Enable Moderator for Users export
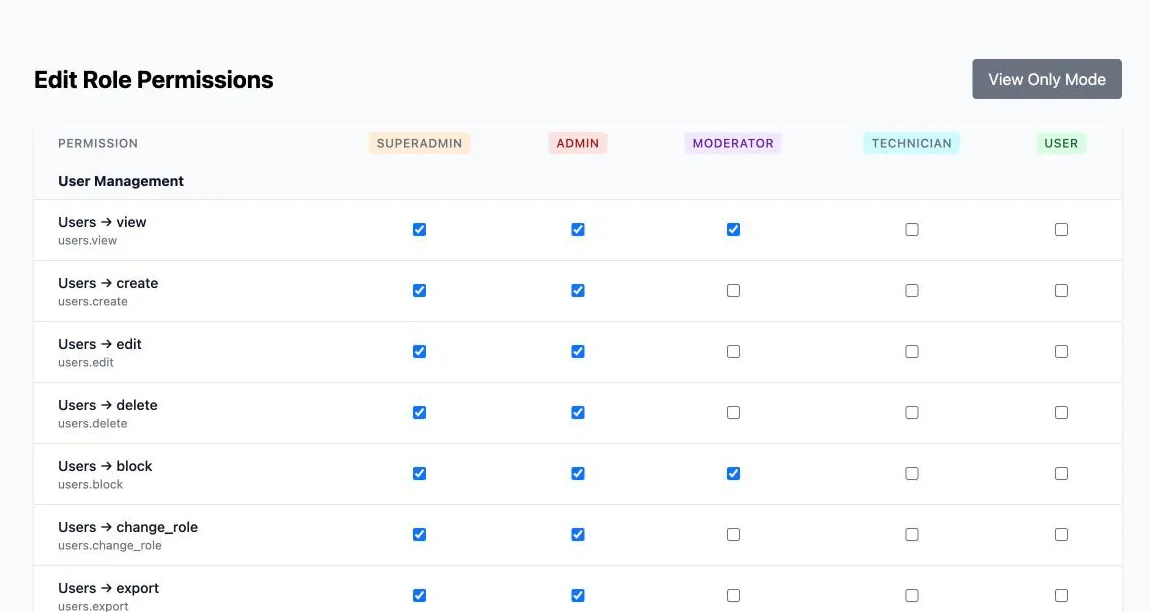The width and height of the screenshot is (1150, 612). (x=733, y=595)
